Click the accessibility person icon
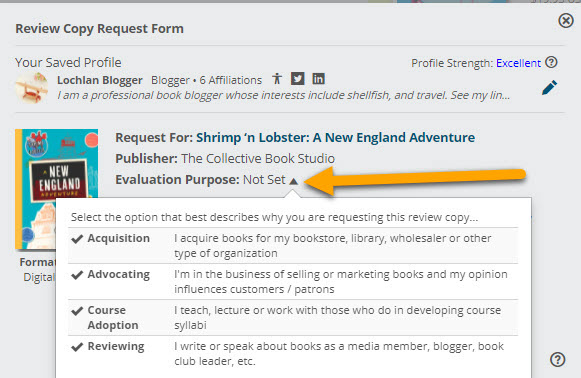581x378 pixels. click(277, 79)
